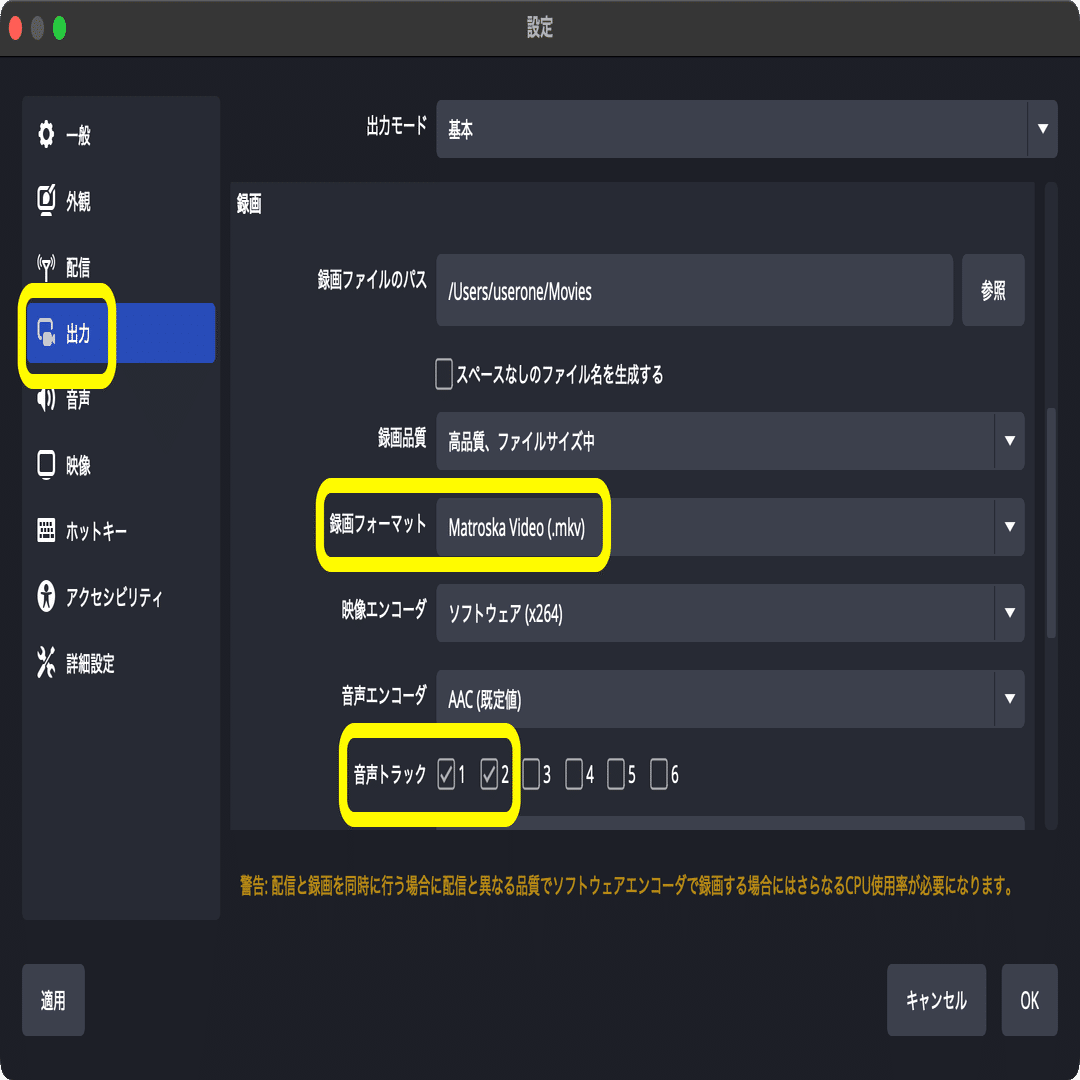Open the 音声エンコーダ dropdown
Image resolution: width=1080 pixels, height=1080 pixels.
point(730,699)
